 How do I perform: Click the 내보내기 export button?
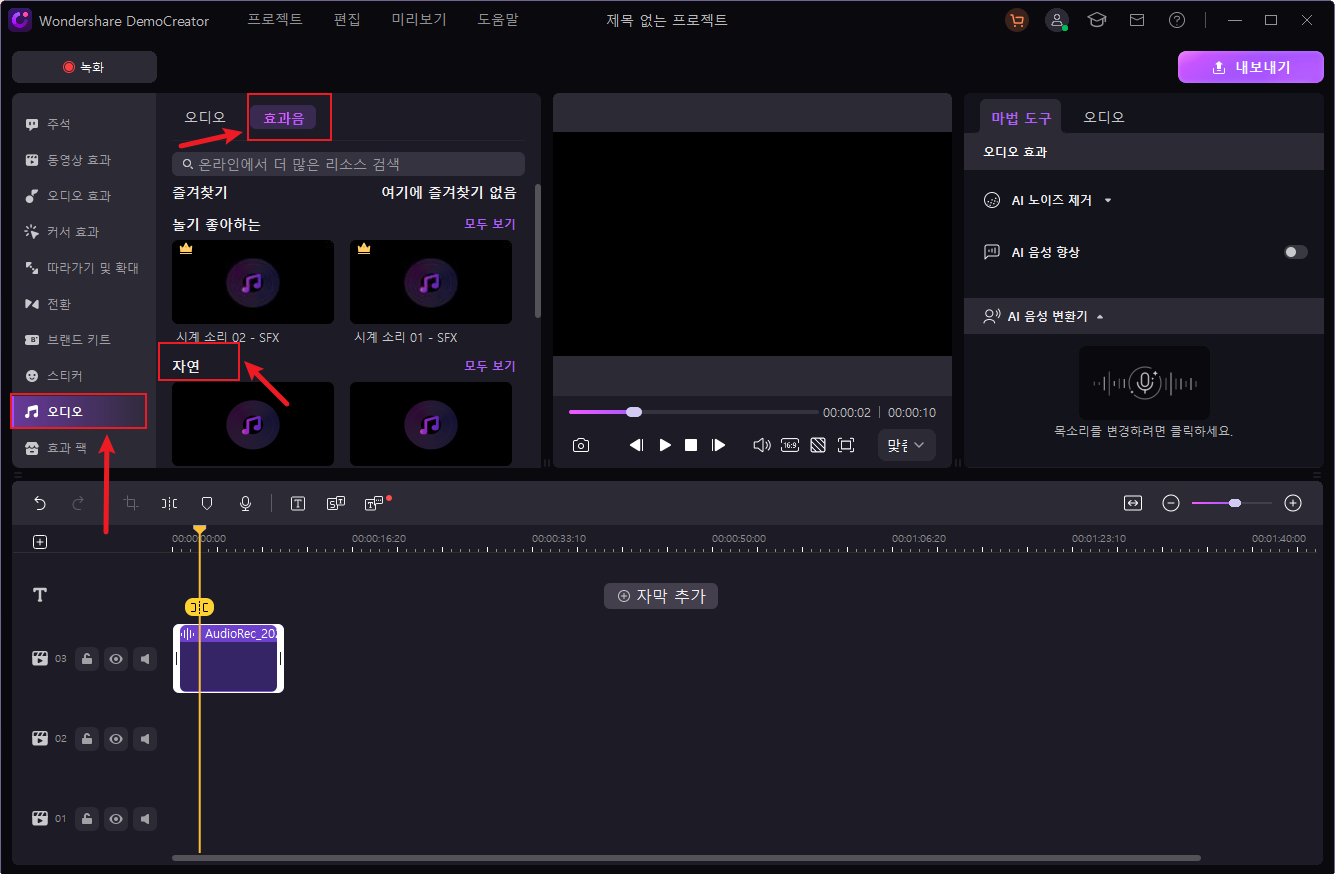pos(1250,67)
